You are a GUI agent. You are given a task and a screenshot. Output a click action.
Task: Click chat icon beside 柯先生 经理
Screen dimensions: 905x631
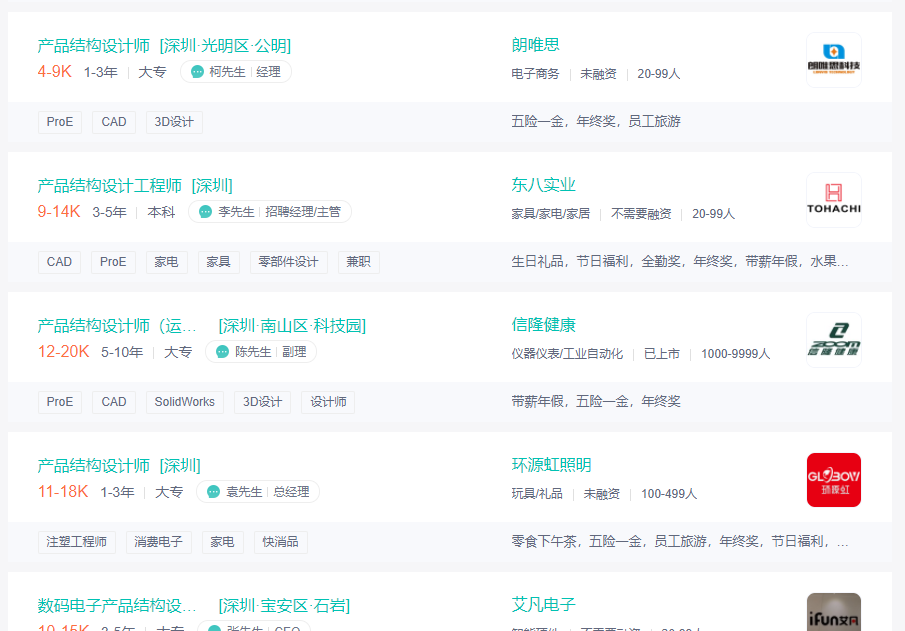197,72
